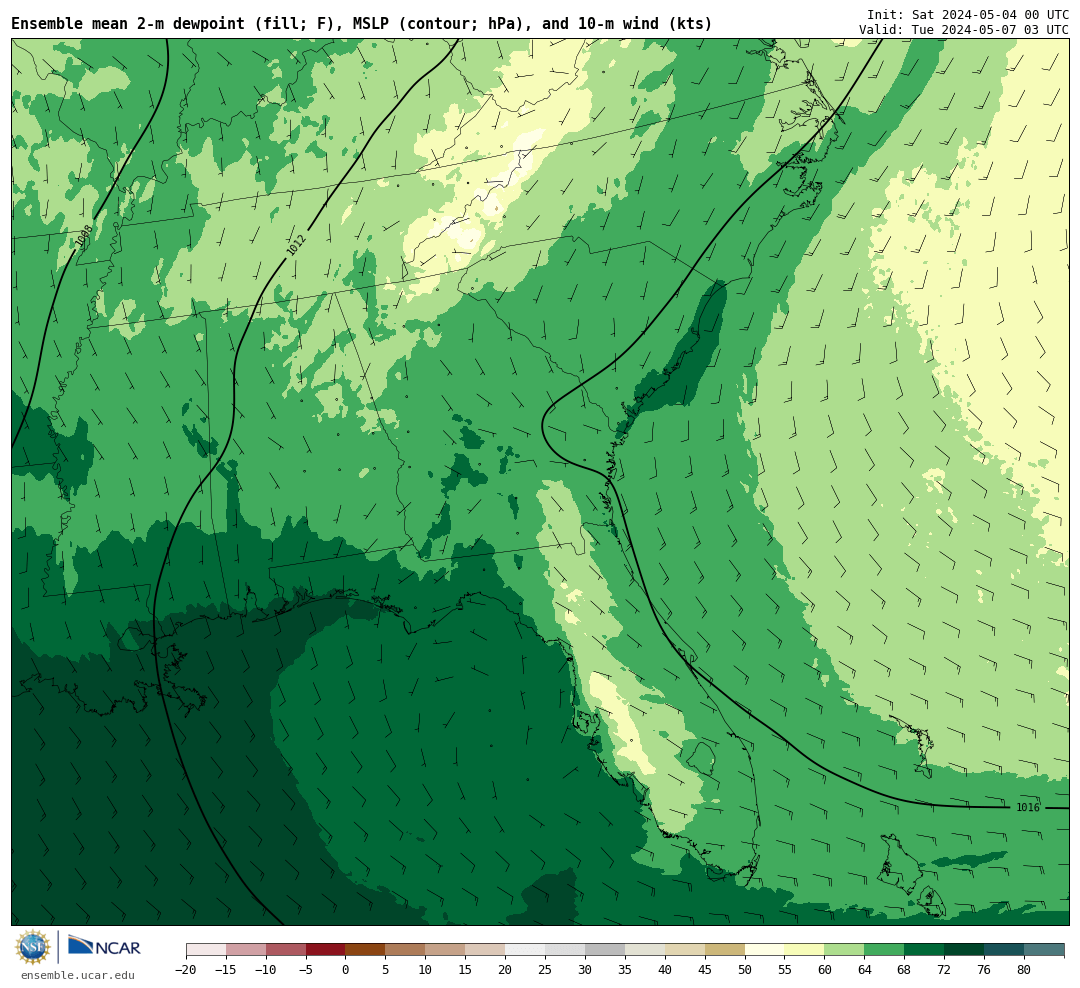Pick the dark red swatch between -5 and 0

[326, 950]
